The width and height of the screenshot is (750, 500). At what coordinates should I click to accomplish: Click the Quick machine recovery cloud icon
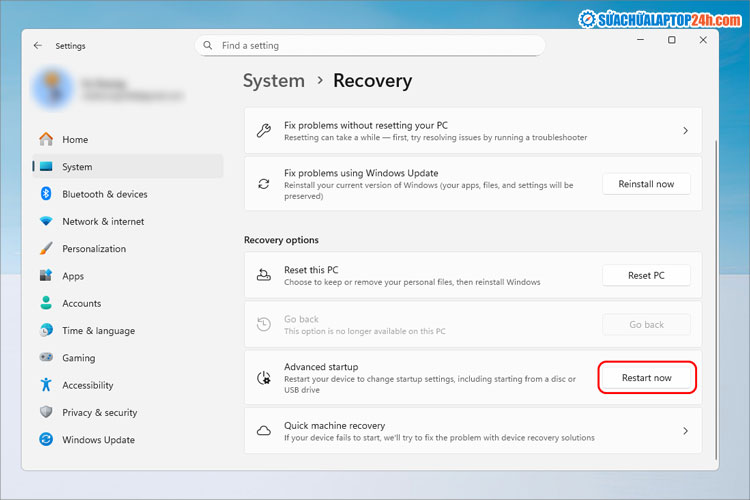coord(264,431)
